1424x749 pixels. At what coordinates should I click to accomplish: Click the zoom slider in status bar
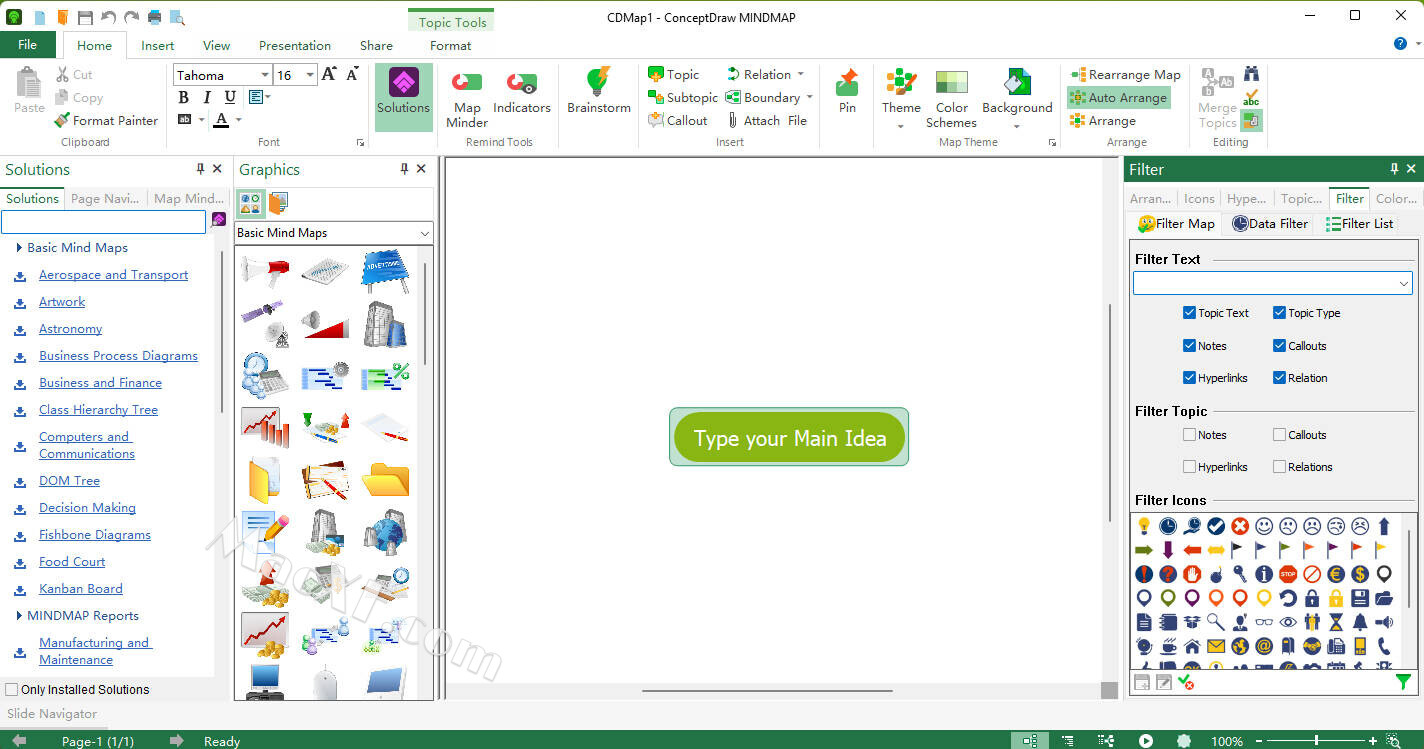1316,741
